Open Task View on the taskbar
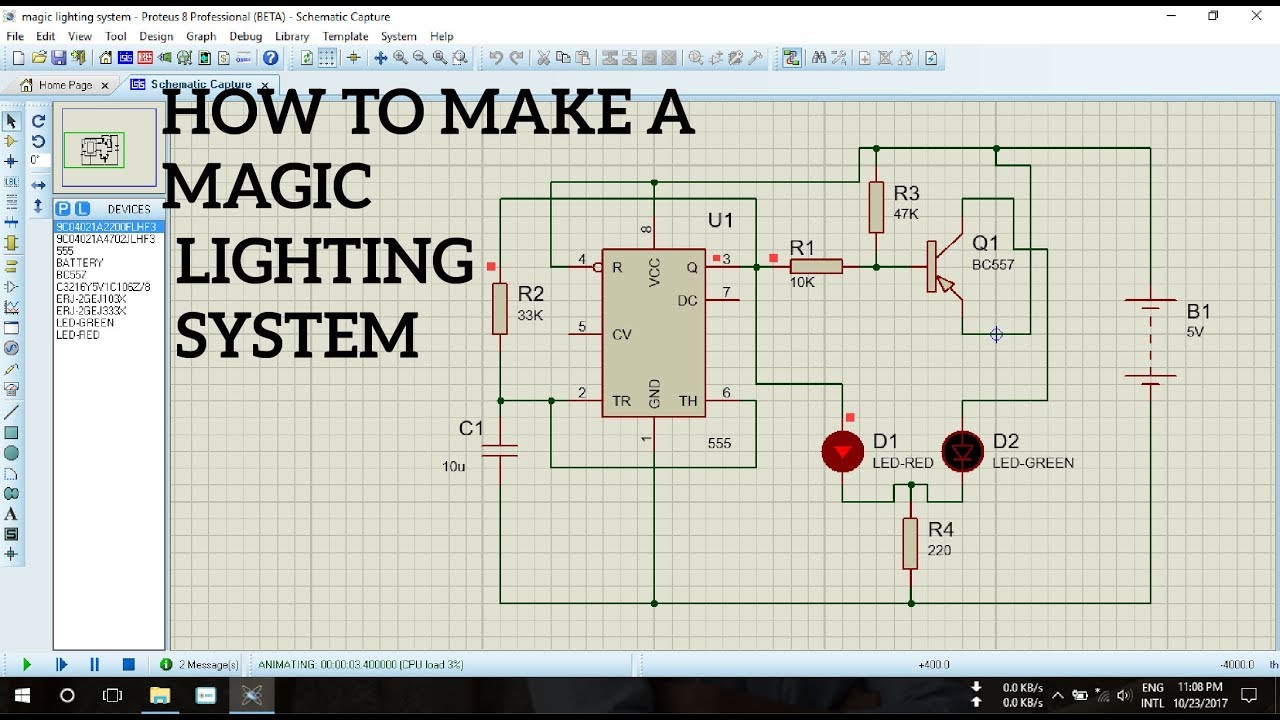 (x=113, y=696)
